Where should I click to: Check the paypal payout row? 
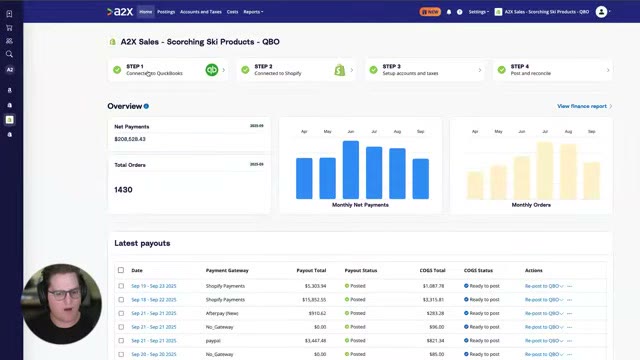point(121,340)
